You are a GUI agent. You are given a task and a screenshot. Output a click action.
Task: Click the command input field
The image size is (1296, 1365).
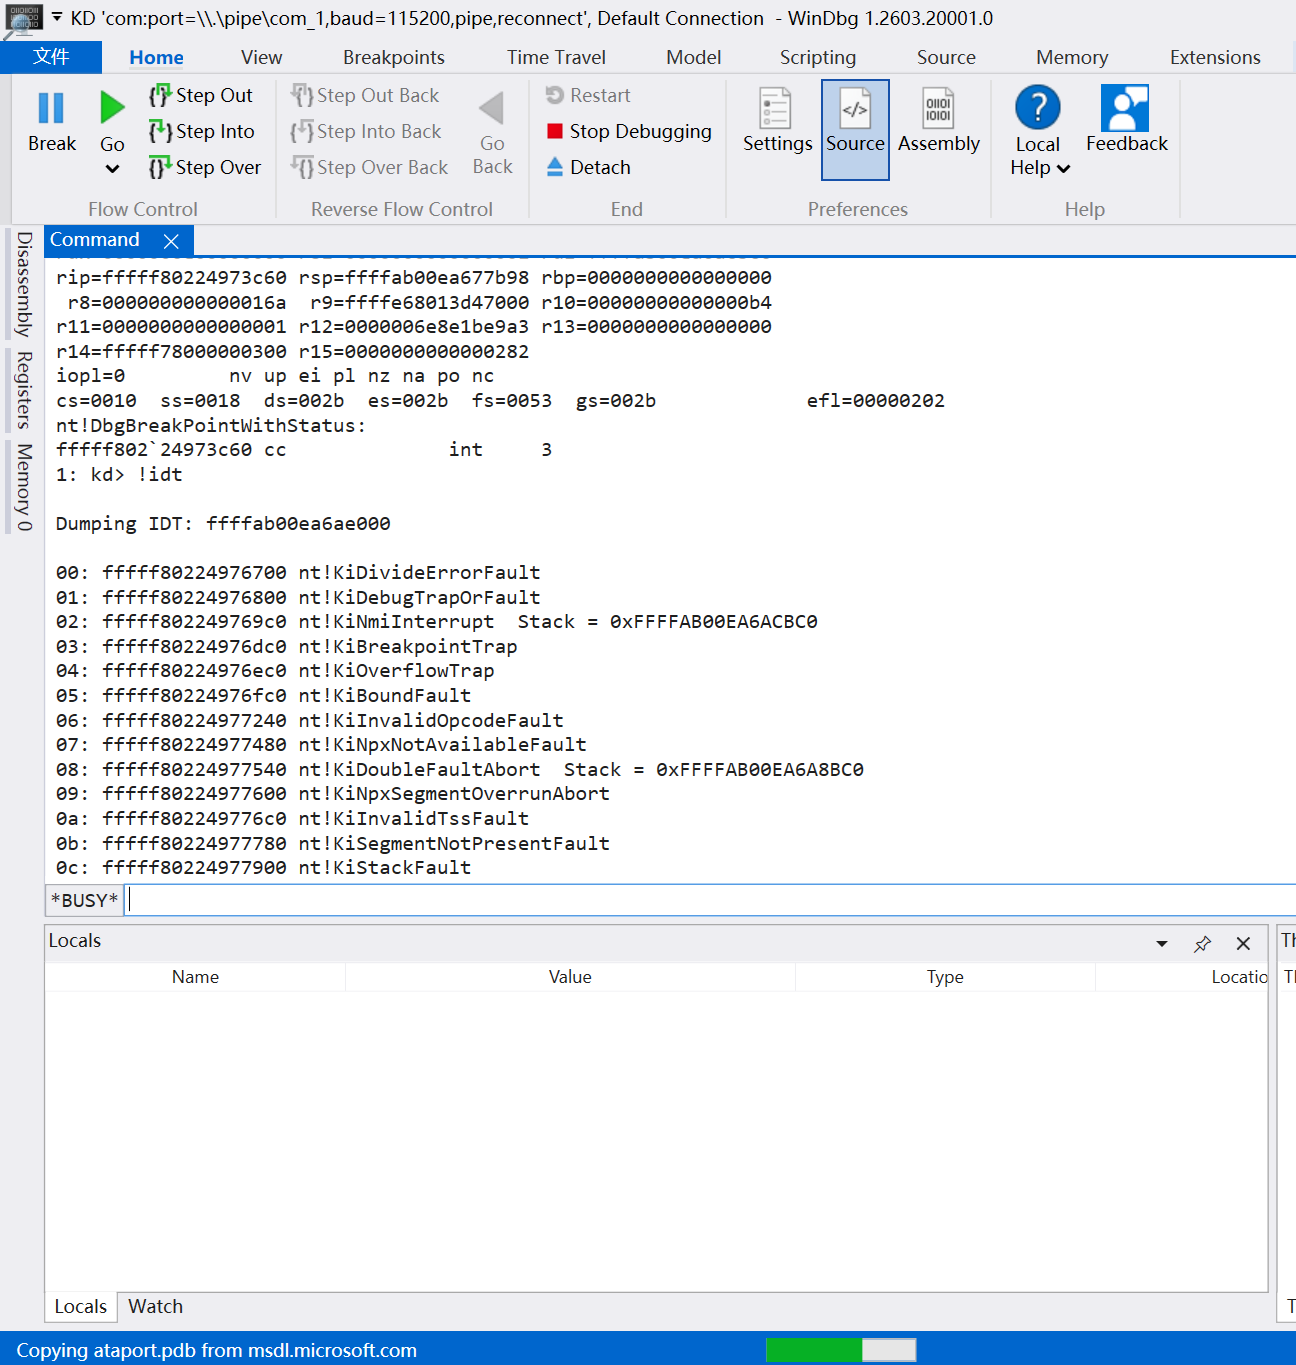pyautogui.click(x=711, y=900)
